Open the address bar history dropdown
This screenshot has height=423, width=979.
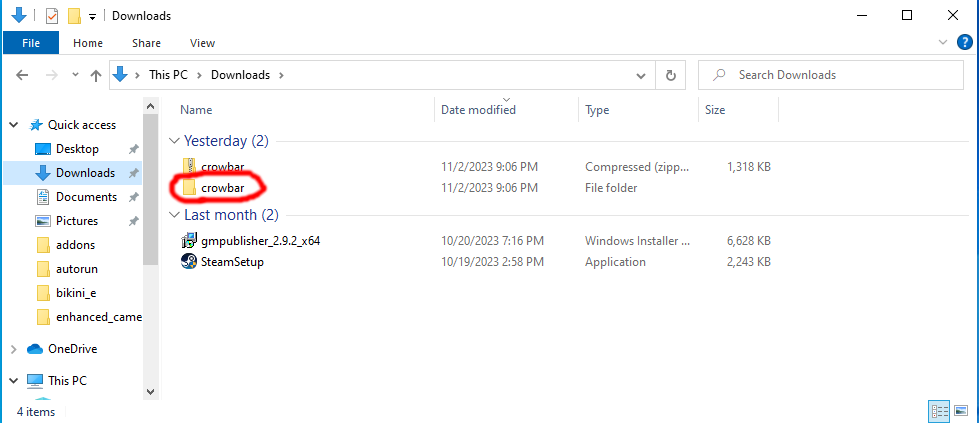pos(642,75)
